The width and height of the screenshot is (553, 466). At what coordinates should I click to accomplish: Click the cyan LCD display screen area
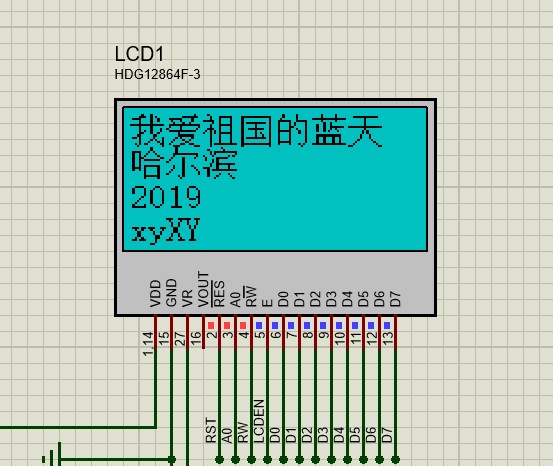coord(275,179)
